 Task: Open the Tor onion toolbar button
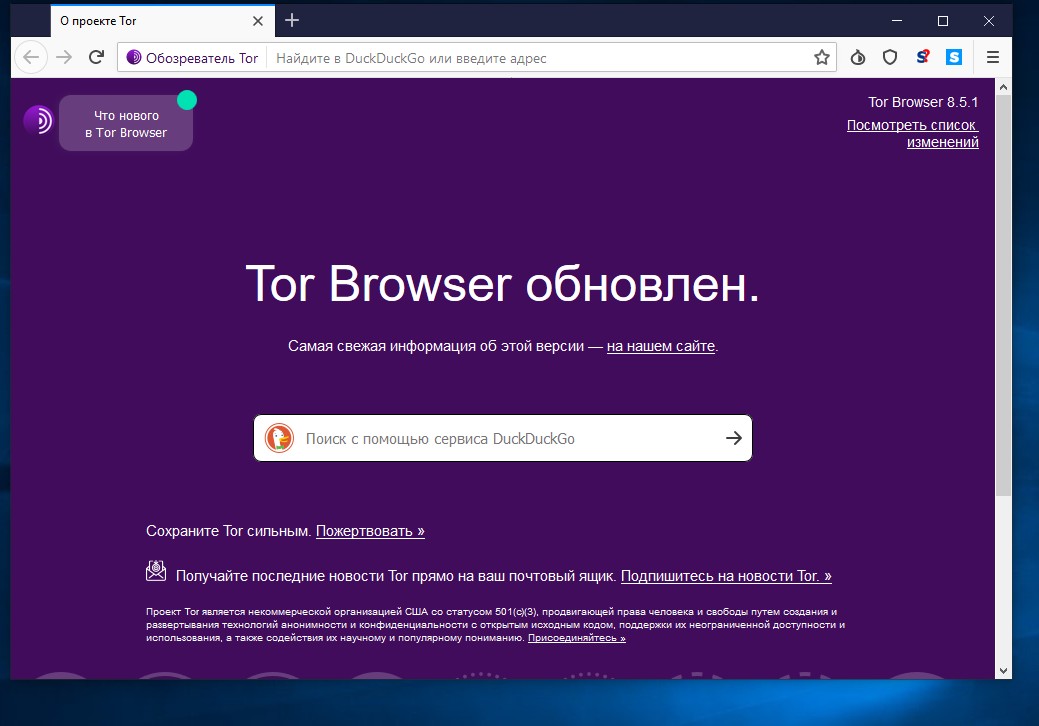[857, 58]
